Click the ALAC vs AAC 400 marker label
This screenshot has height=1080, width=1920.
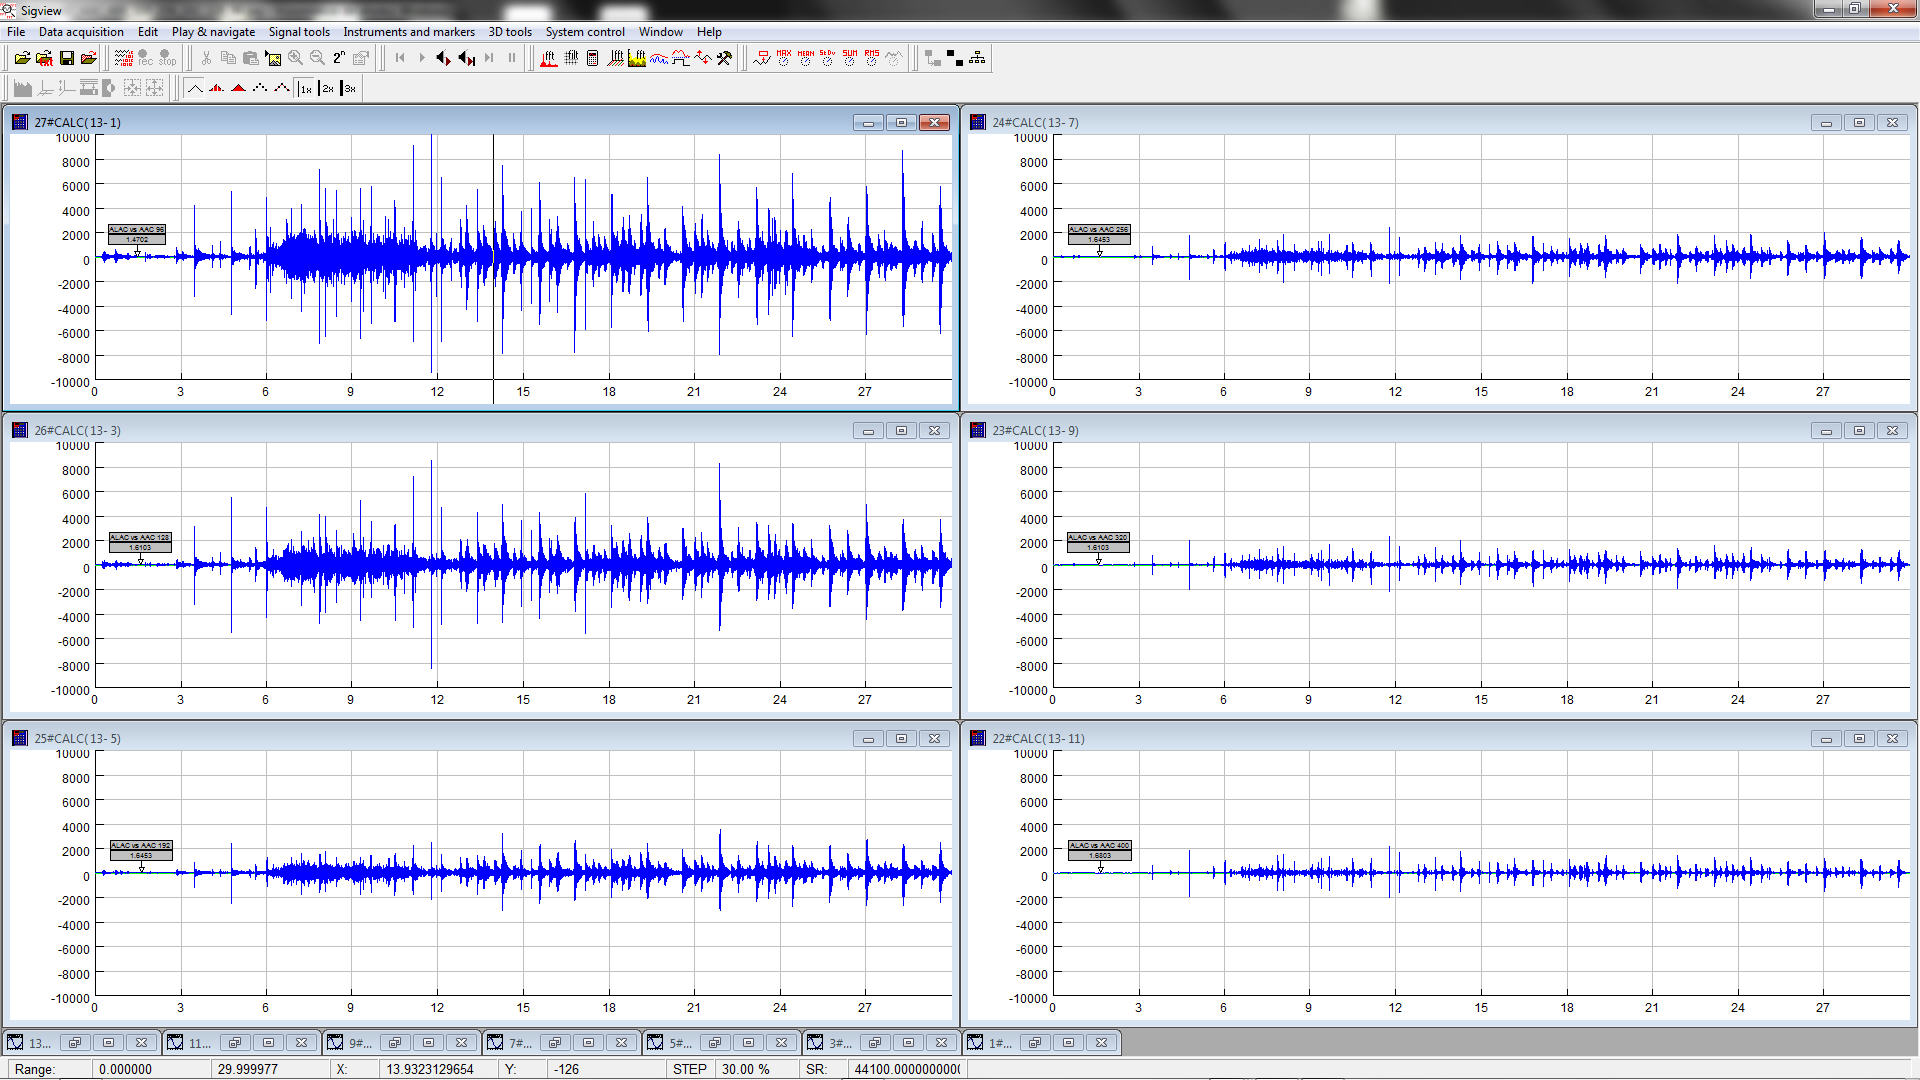tap(1100, 850)
